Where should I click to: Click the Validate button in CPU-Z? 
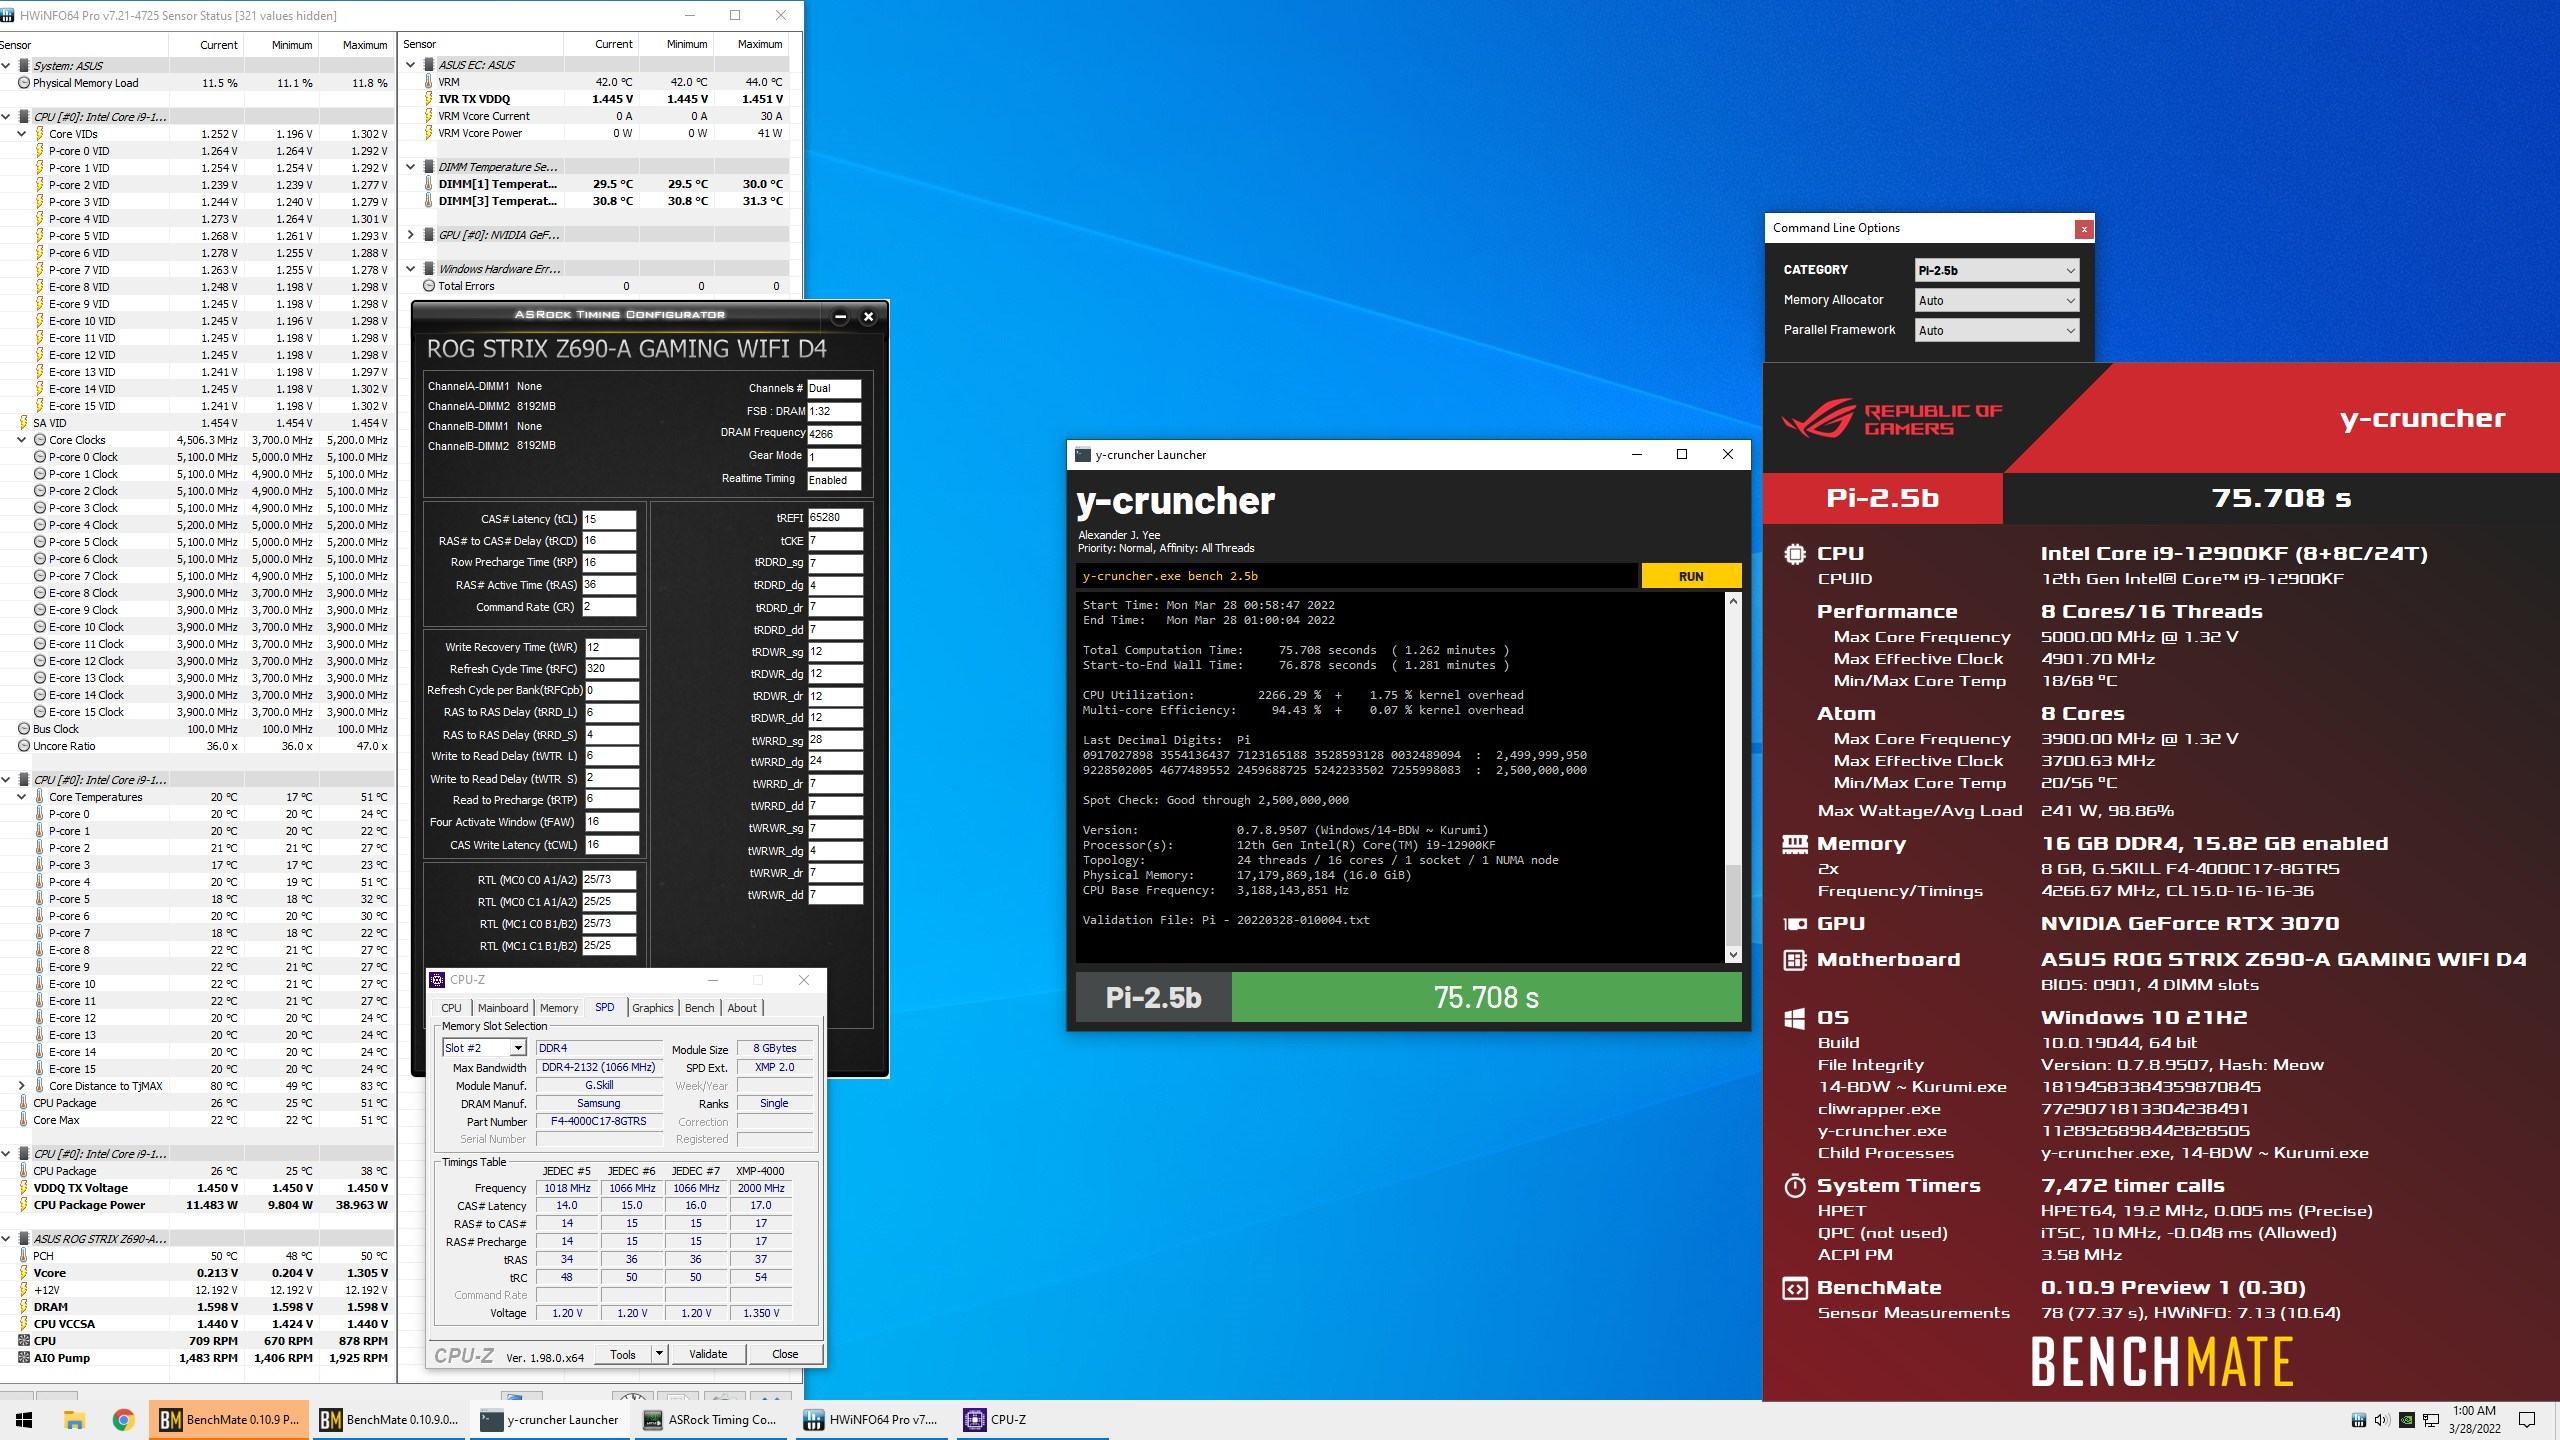[708, 1354]
